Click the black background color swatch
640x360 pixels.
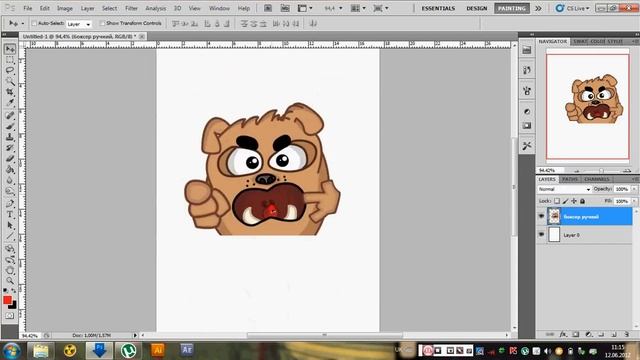tap(13, 305)
